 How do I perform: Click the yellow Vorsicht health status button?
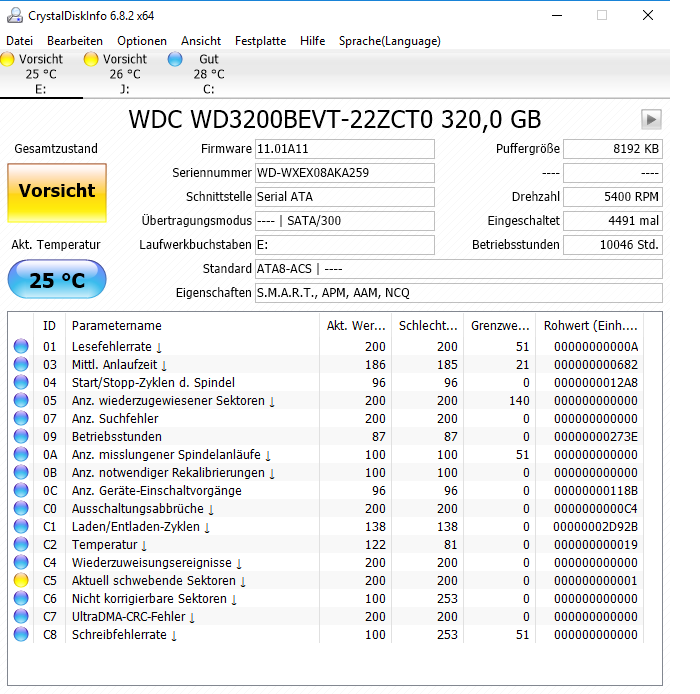(x=57, y=192)
